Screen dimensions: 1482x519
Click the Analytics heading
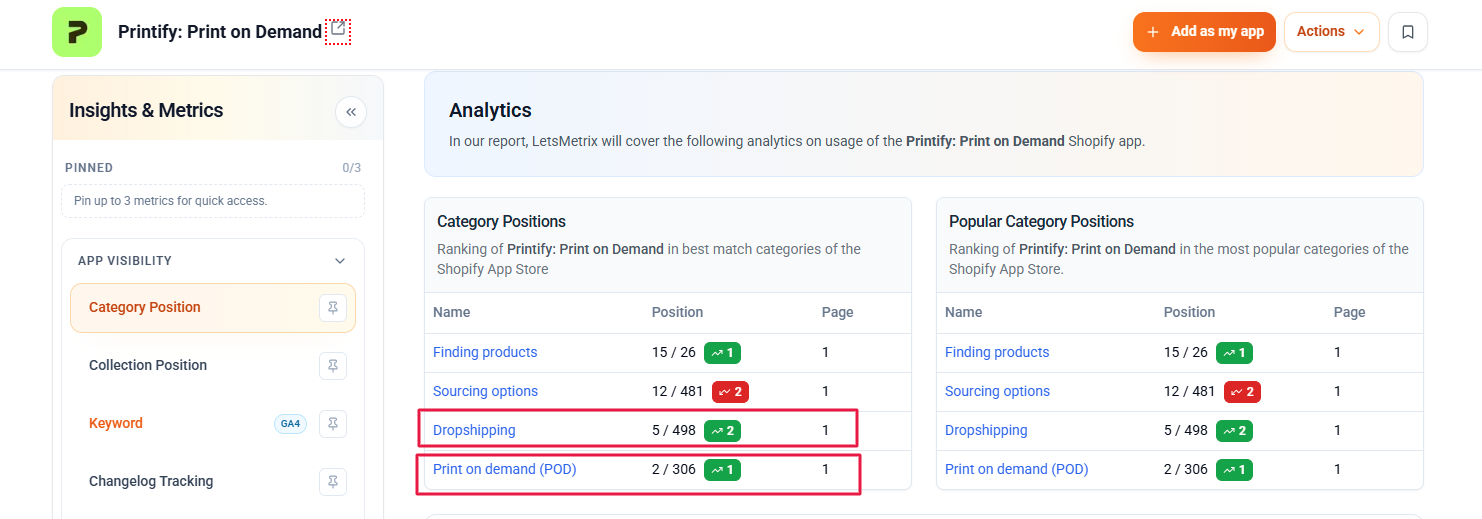tap(490, 111)
